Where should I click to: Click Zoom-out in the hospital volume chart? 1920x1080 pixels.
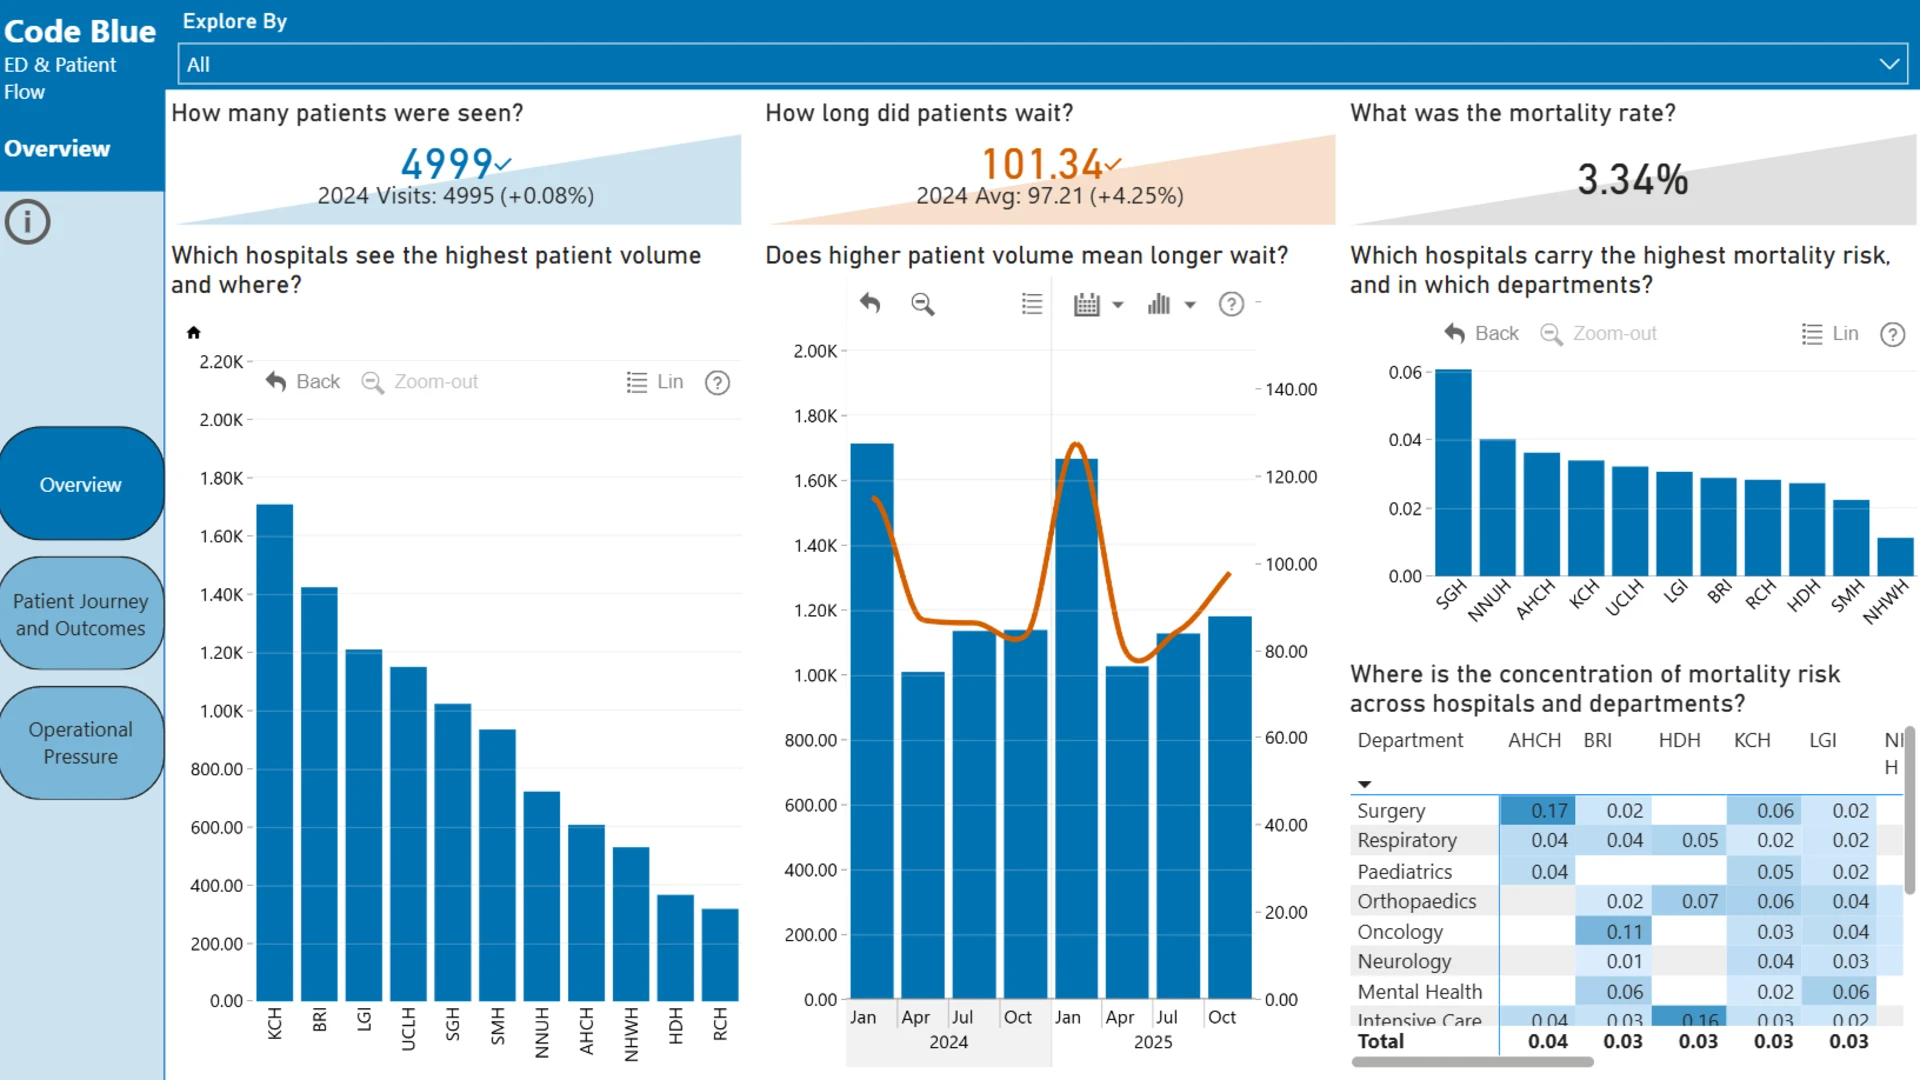(420, 381)
